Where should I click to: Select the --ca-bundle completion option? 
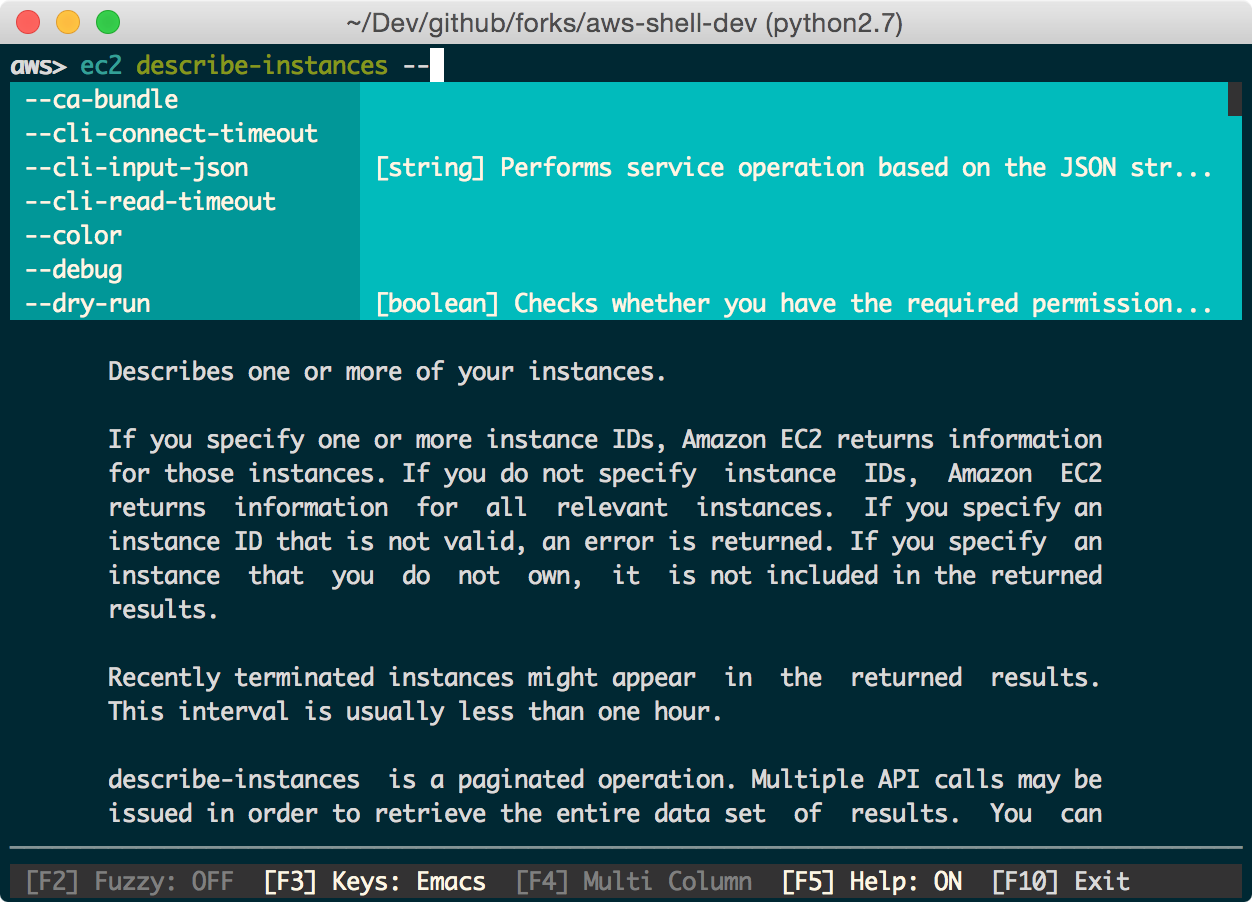[x=184, y=99]
